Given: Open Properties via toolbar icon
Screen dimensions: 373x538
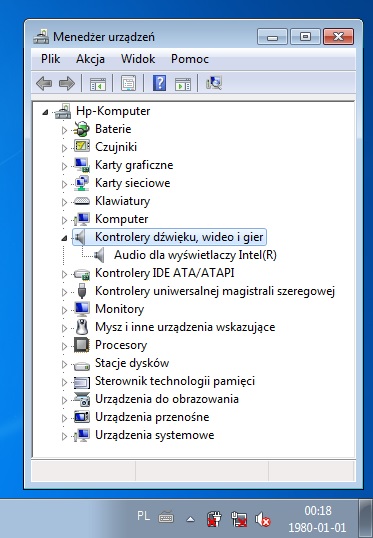Looking at the screenshot, I should click(x=128, y=83).
